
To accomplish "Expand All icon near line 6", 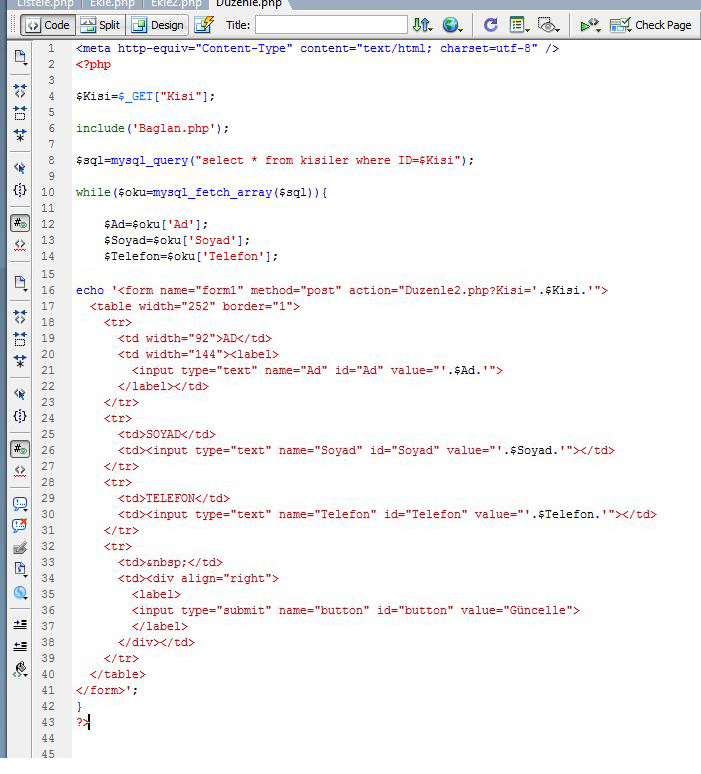I will (x=20, y=135).
